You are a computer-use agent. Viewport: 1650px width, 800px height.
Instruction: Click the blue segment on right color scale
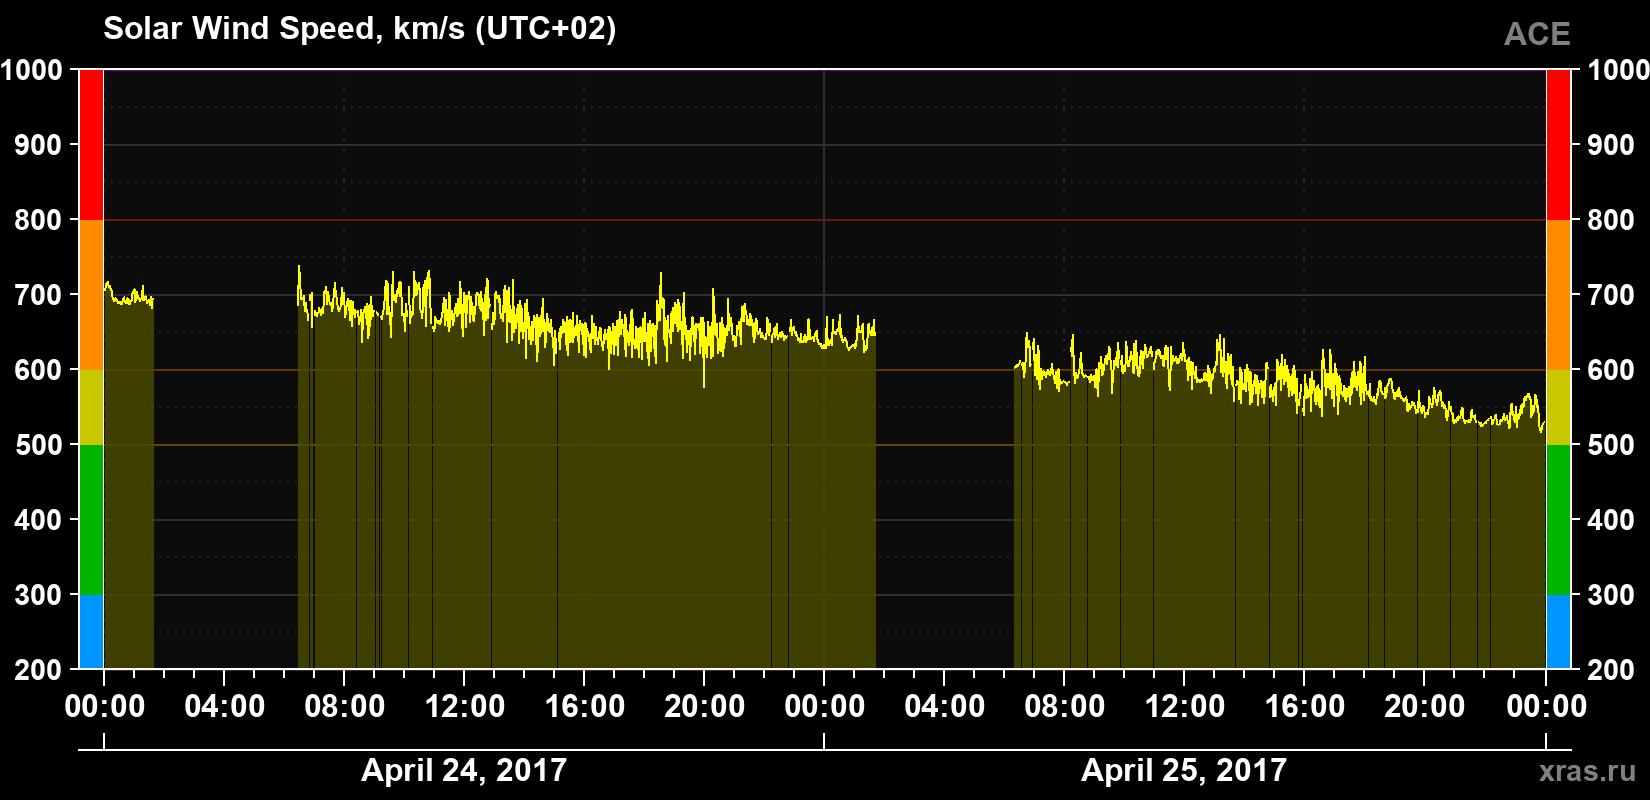pyautogui.click(x=1559, y=632)
